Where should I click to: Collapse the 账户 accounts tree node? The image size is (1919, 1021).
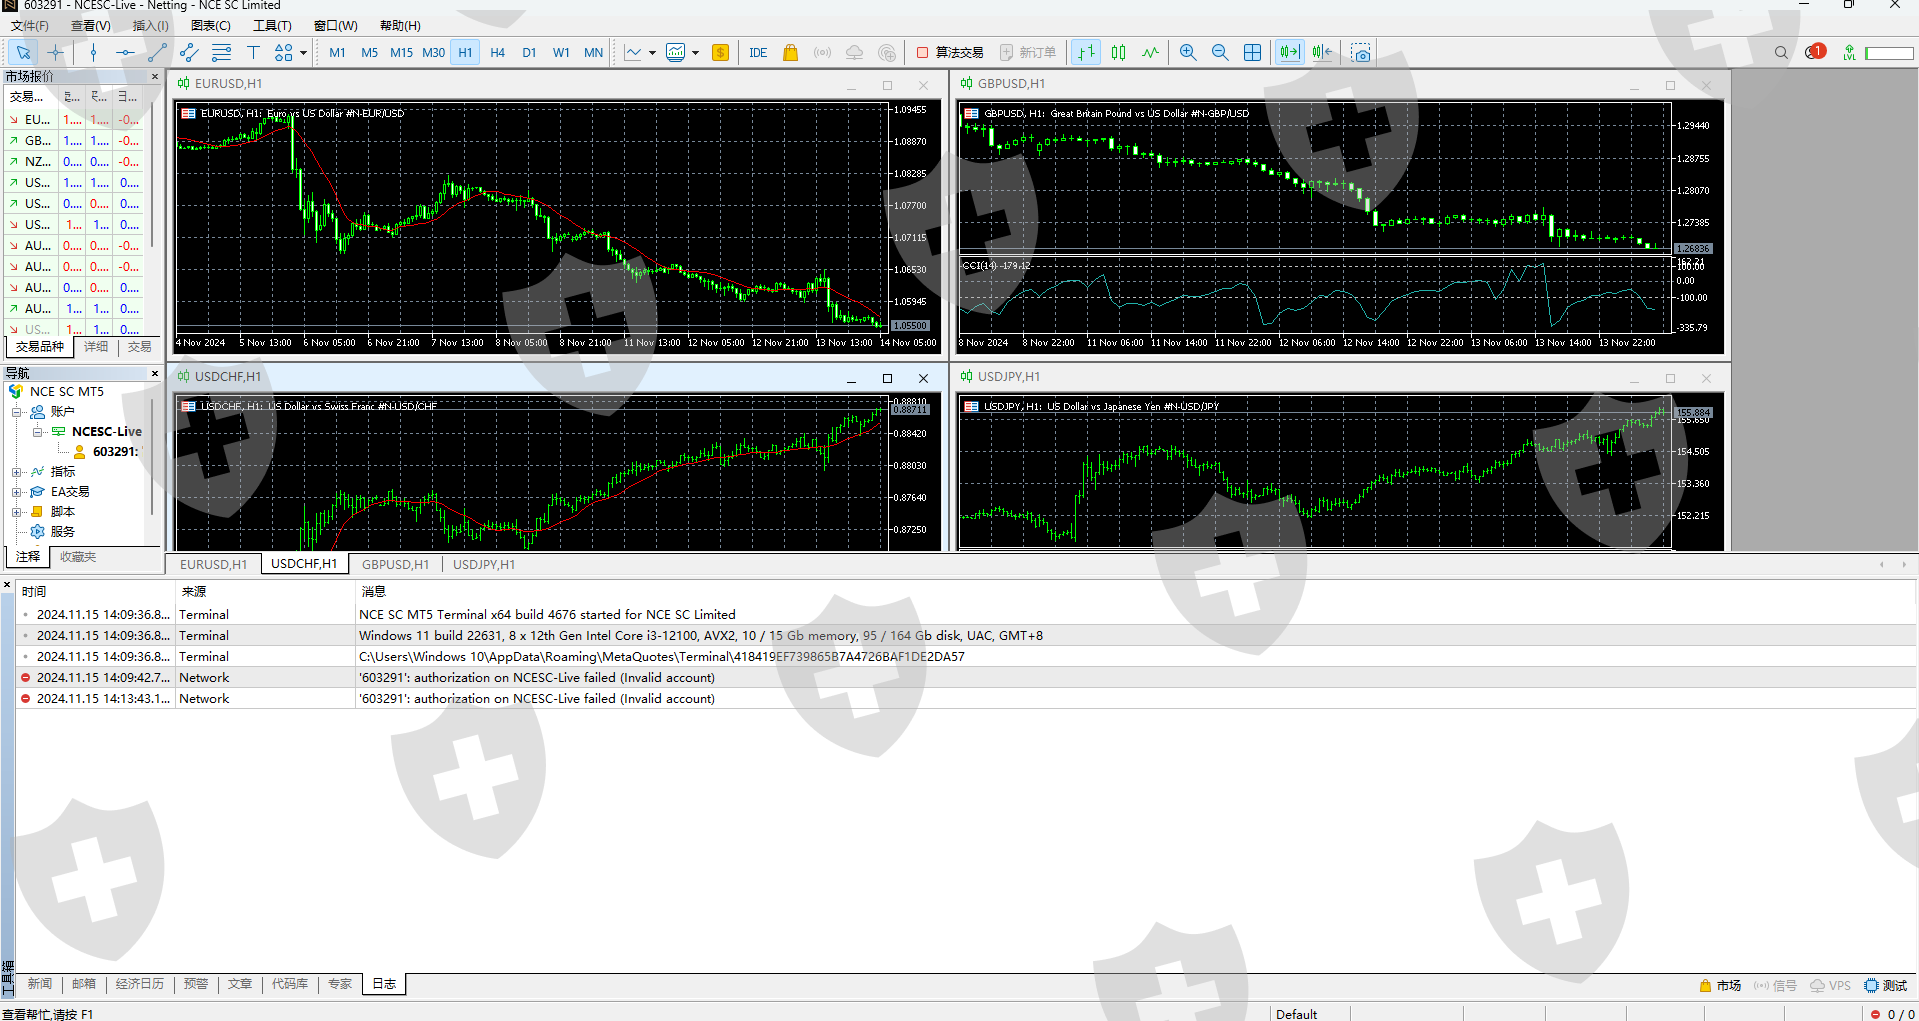tap(17, 412)
